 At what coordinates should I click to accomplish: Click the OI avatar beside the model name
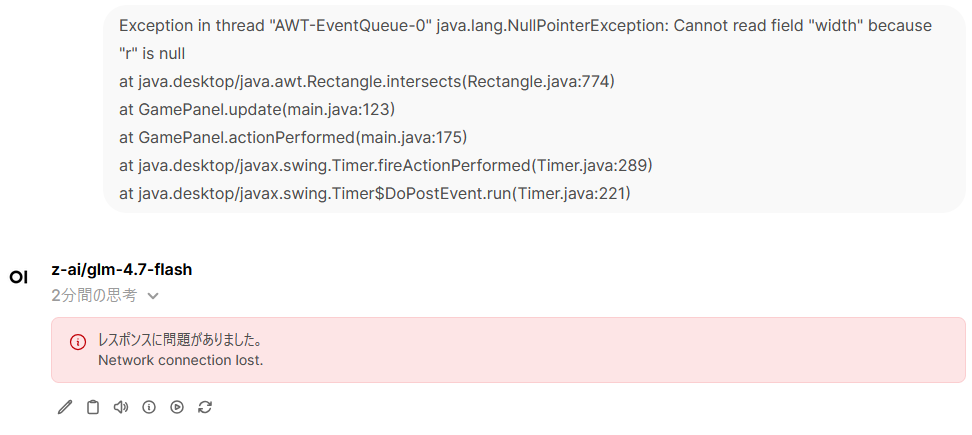pyautogui.click(x=19, y=278)
